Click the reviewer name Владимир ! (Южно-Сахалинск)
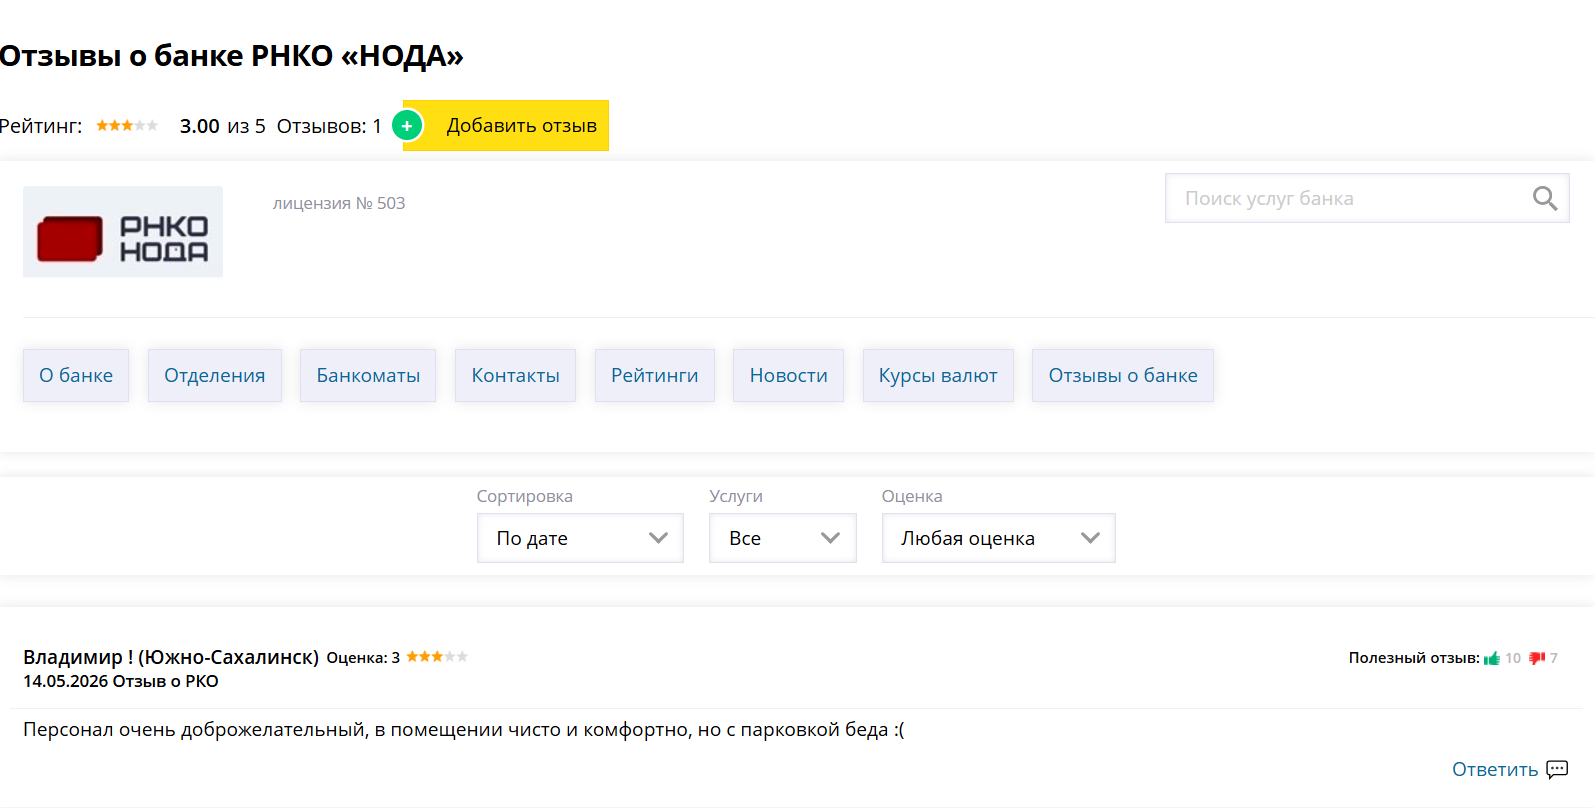 point(171,657)
